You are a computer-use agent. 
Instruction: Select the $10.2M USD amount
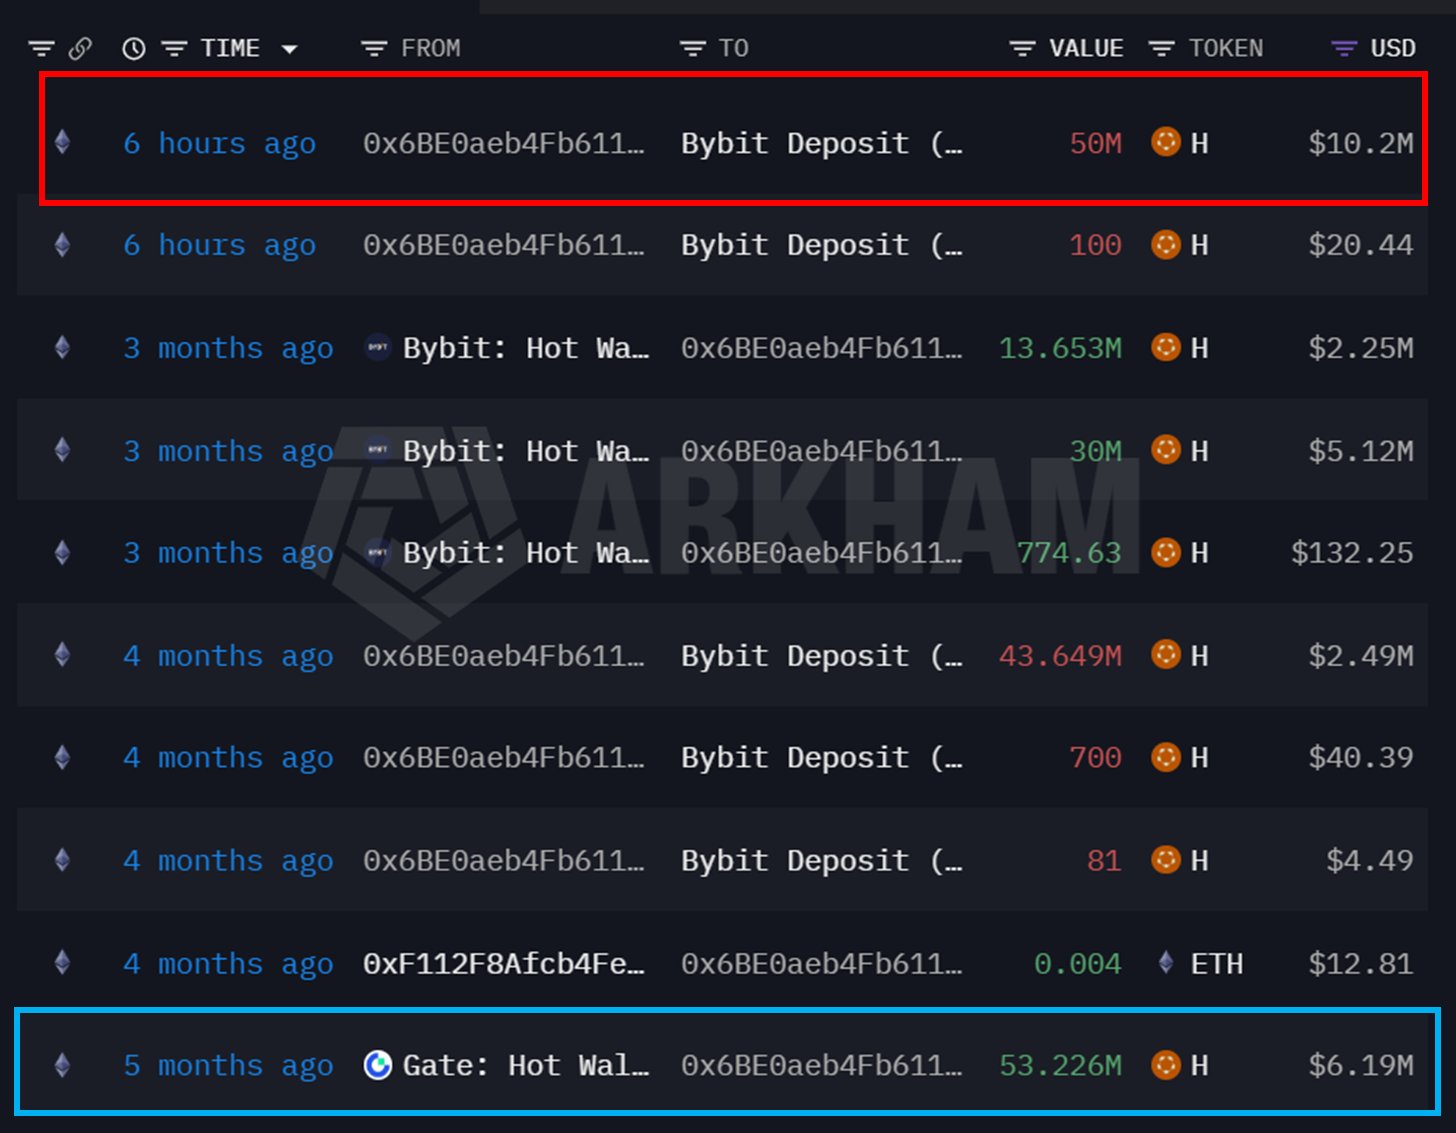click(x=1361, y=143)
